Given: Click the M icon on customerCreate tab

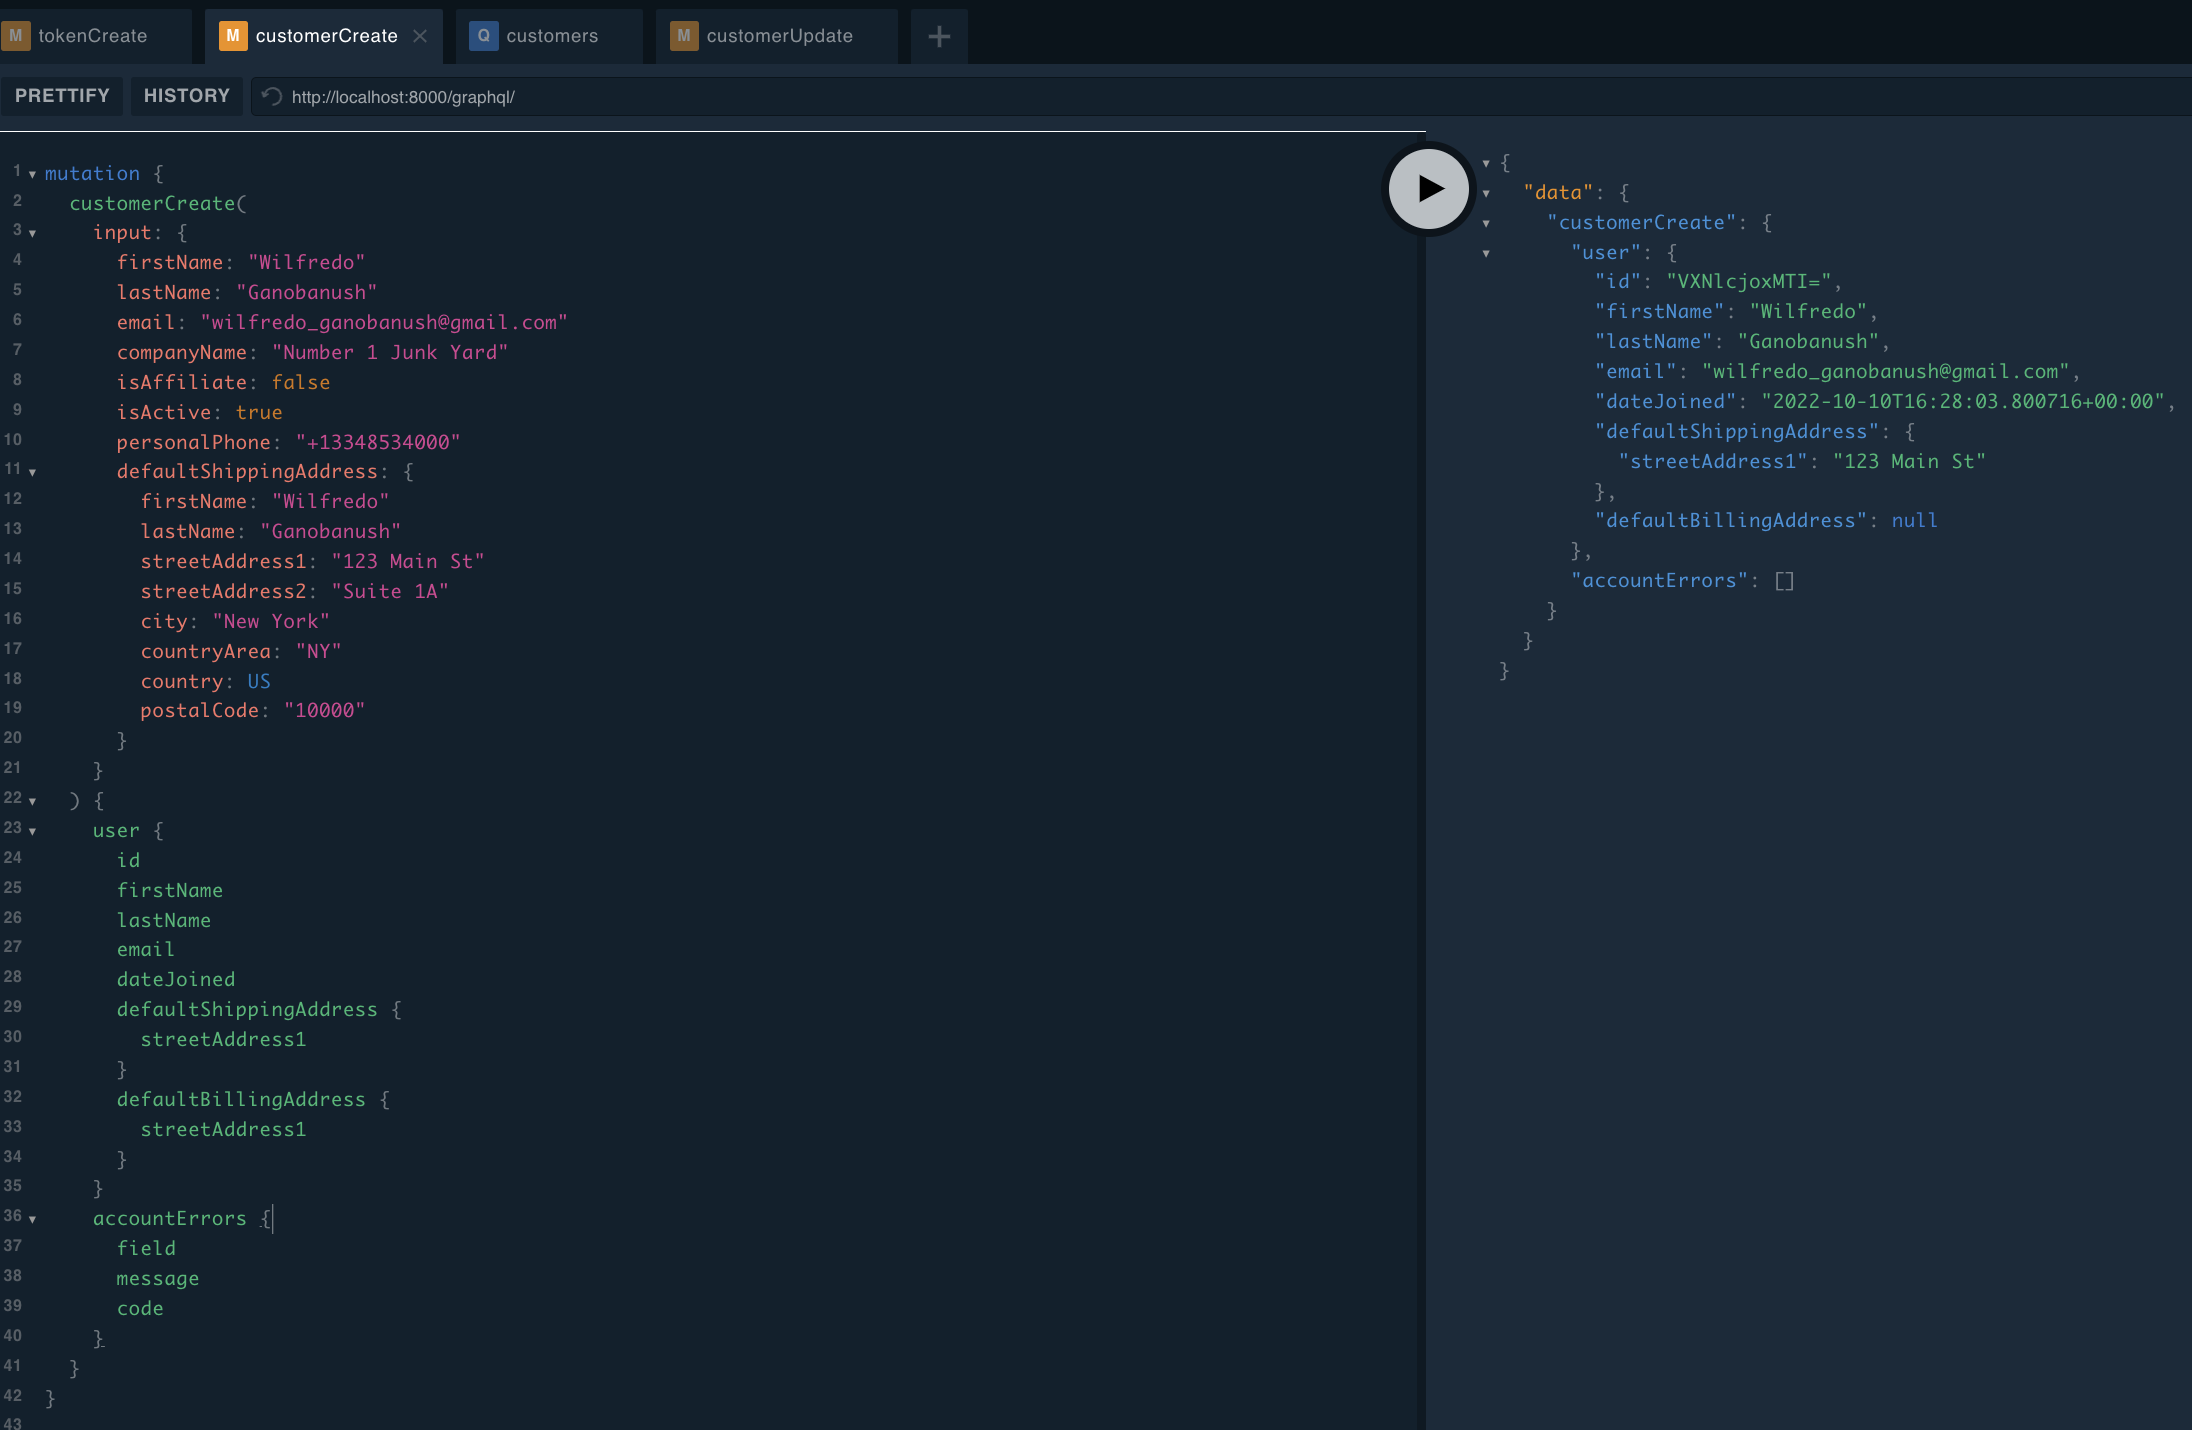Looking at the screenshot, I should coord(233,36).
